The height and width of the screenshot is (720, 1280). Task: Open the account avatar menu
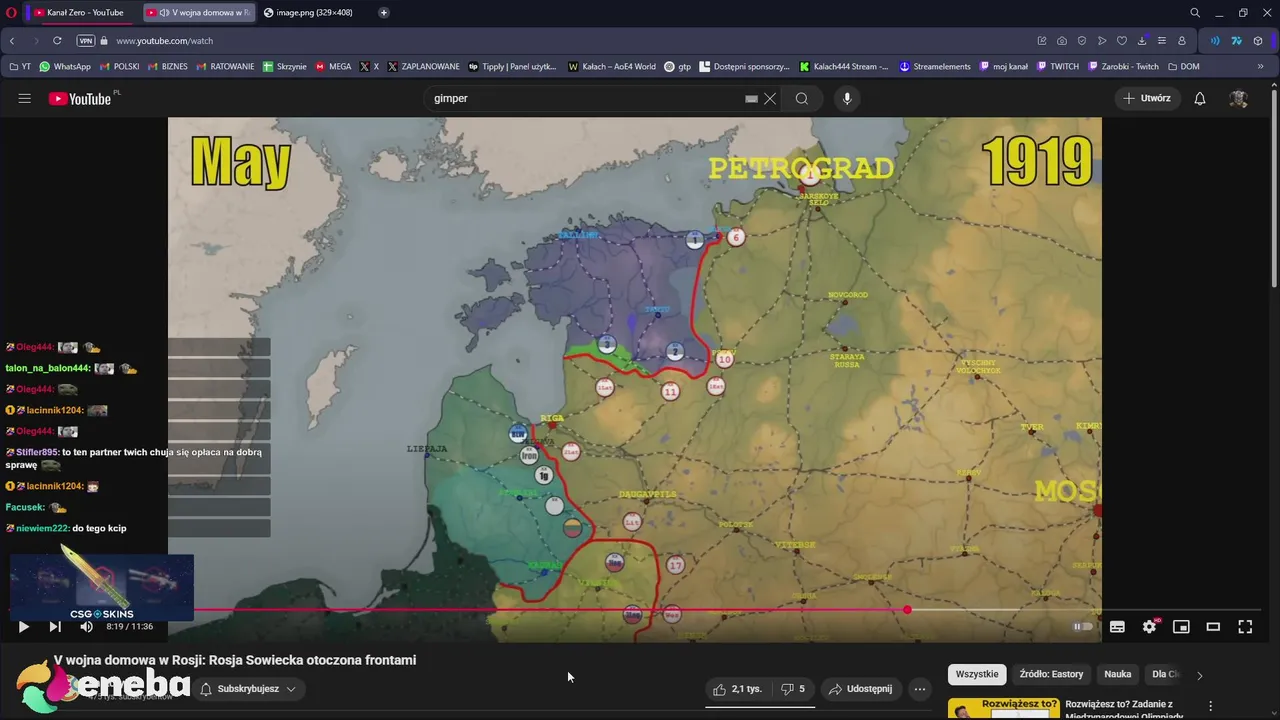pyautogui.click(x=1238, y=98)
